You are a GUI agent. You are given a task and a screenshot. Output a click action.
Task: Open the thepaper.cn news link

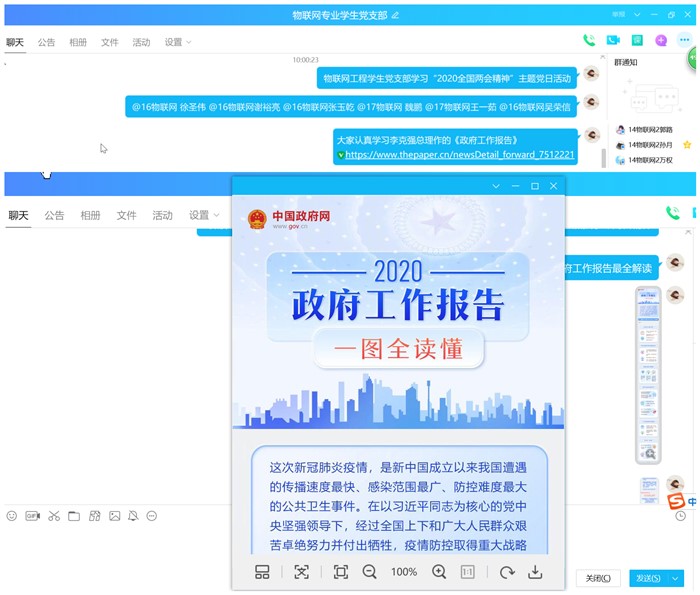[x=460, y=156]
